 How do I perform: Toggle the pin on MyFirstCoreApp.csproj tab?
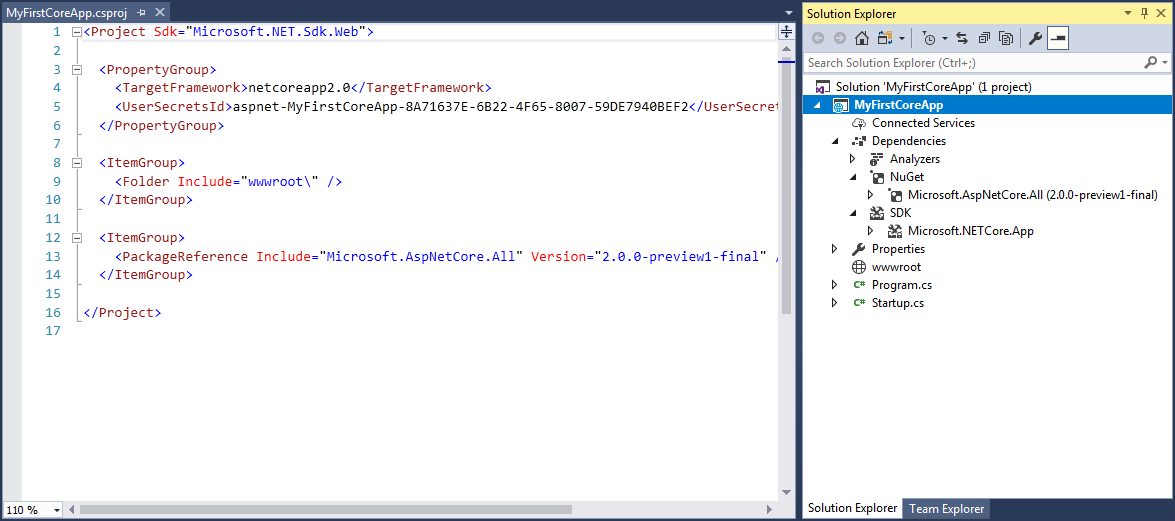pos(142,13)
